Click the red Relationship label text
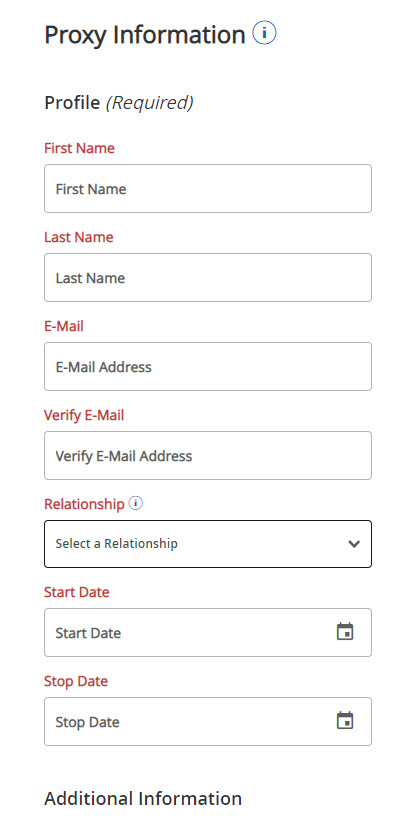This screenshot has width=398, height=819. point(84,504)
